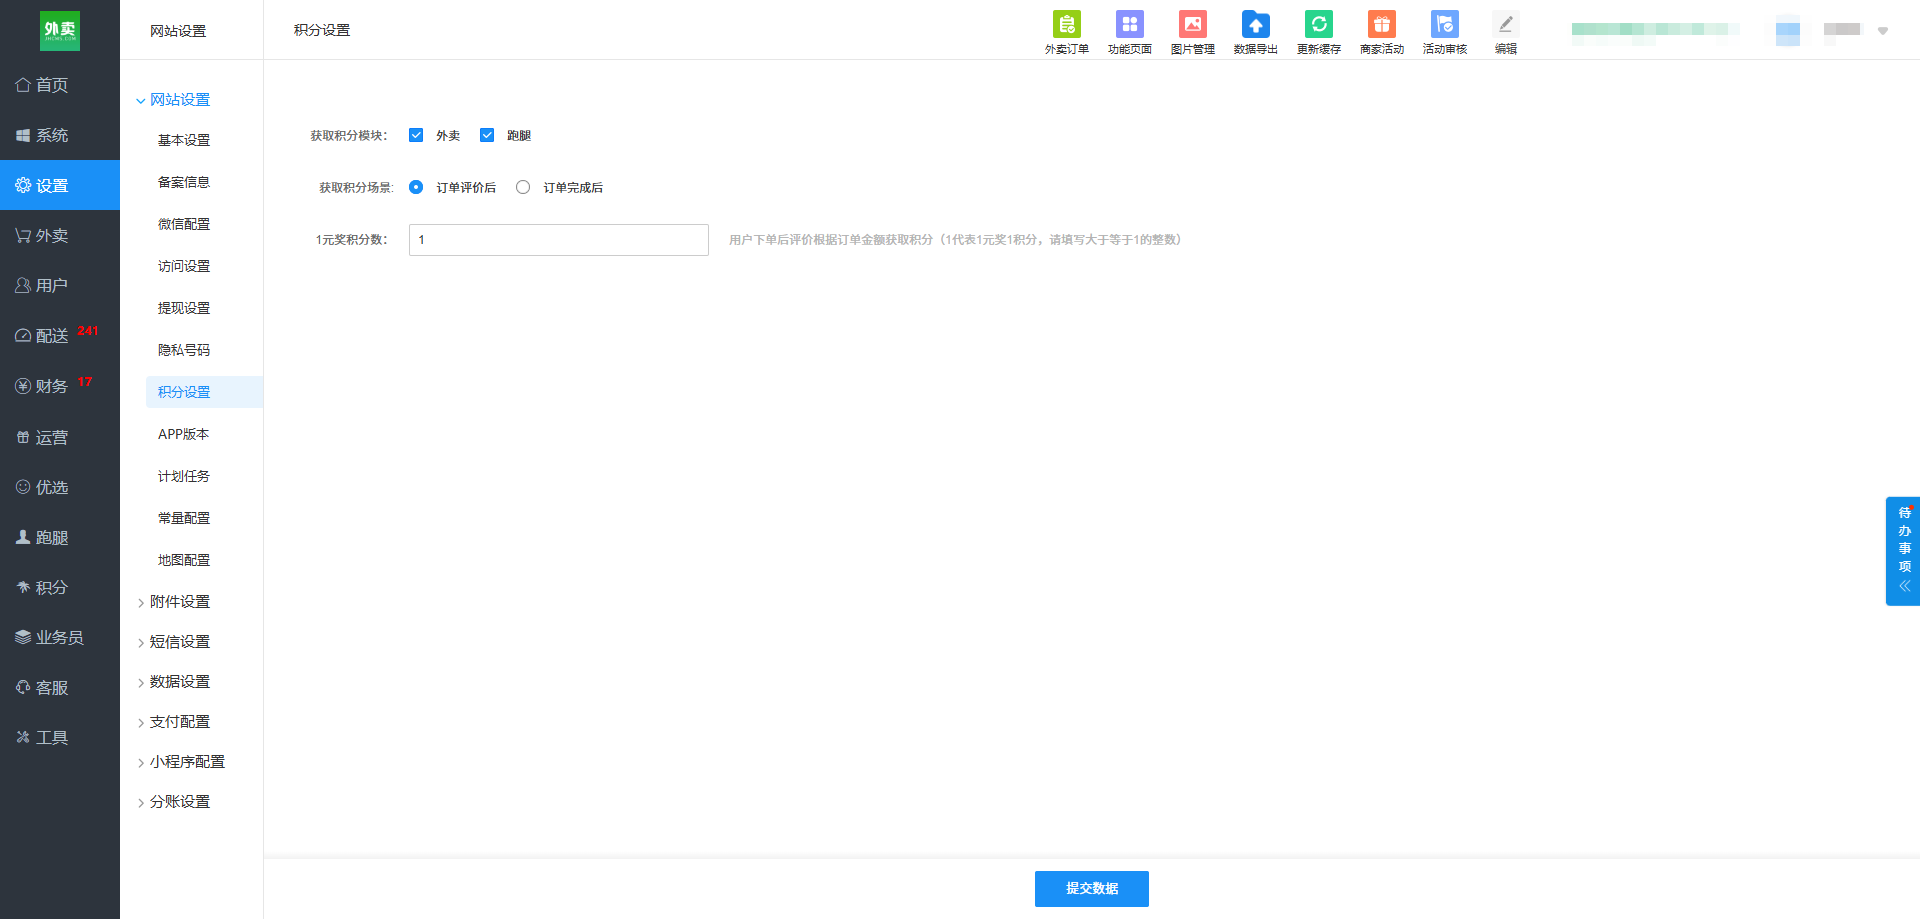Image resolution: width=1920 pixels, height=919 pixels.
Task: Open 工具 in the sidebar
Action: (60, 737)
